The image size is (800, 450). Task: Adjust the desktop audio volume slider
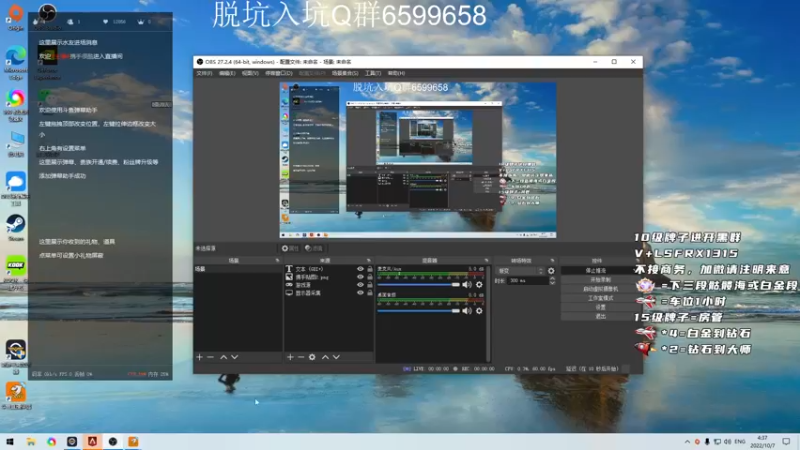pyautogui.click(x=418, y=311)
